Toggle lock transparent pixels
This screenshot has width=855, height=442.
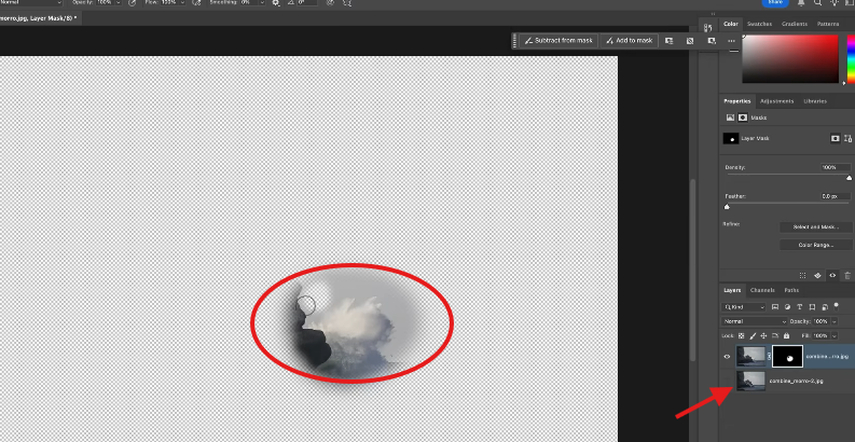pos(741,336)
